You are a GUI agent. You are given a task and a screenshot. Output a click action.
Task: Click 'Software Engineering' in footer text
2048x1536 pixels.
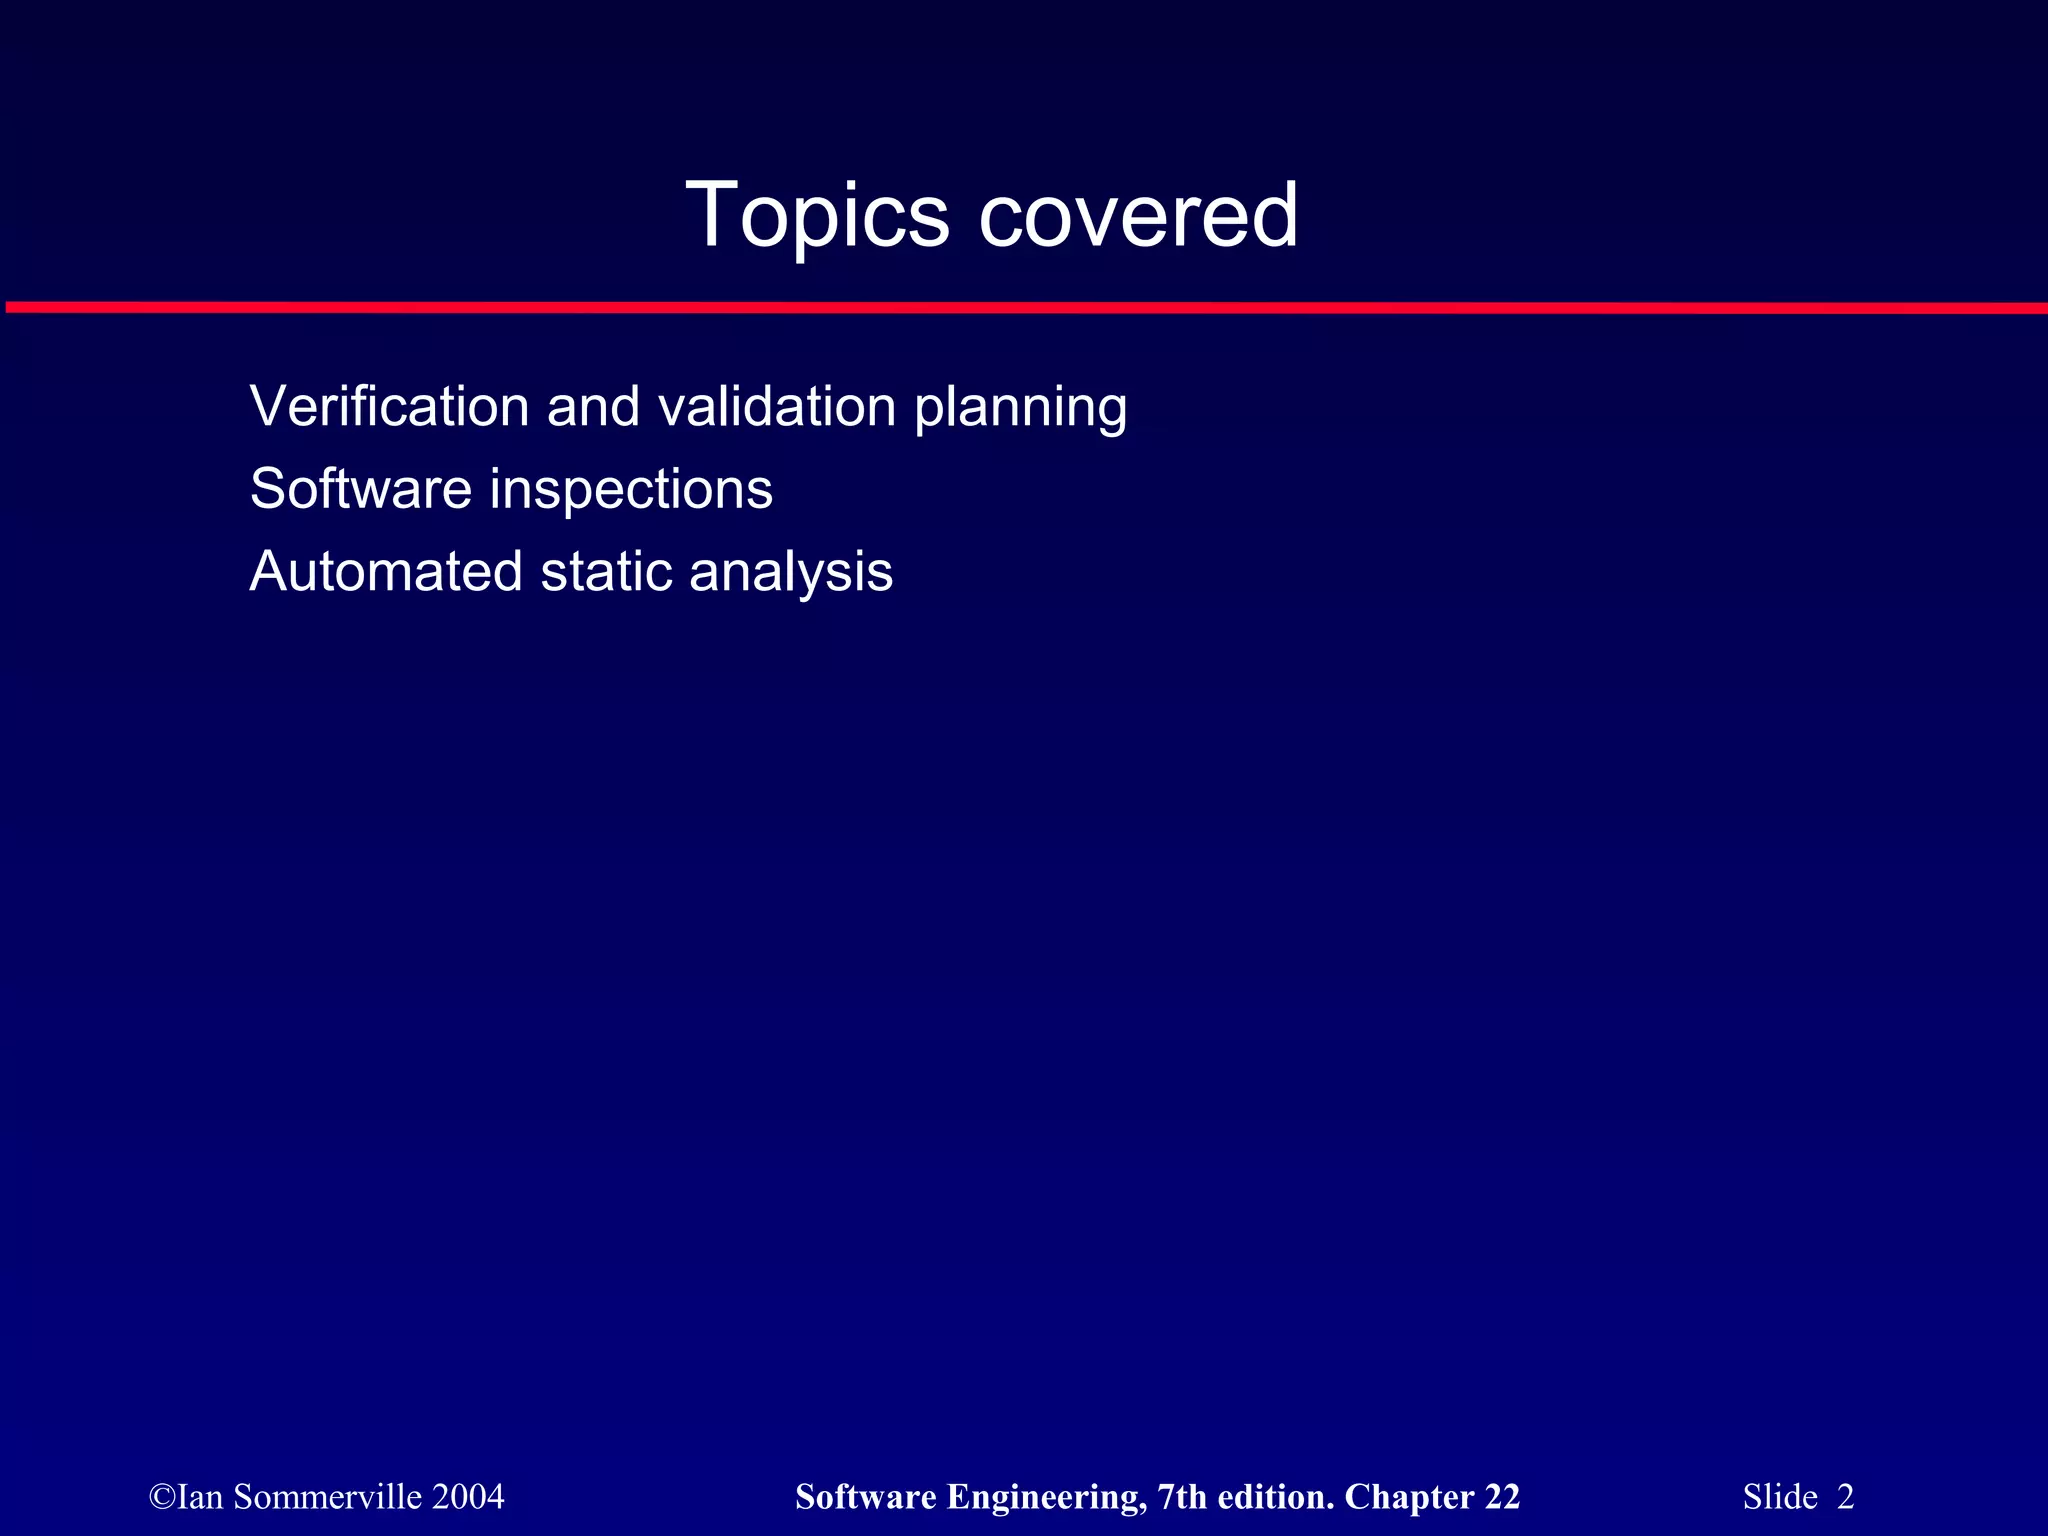tap(968, 1497)
